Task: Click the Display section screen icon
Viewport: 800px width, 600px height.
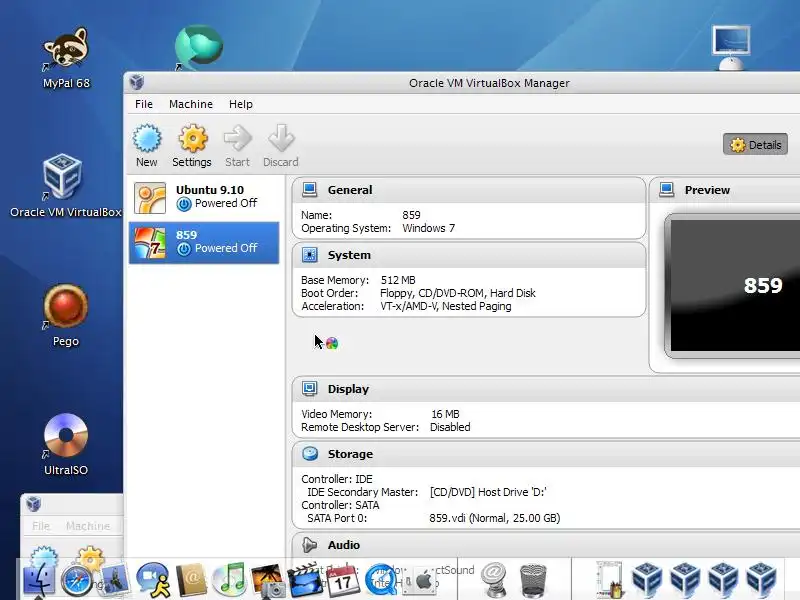Action: coord(310,389)
